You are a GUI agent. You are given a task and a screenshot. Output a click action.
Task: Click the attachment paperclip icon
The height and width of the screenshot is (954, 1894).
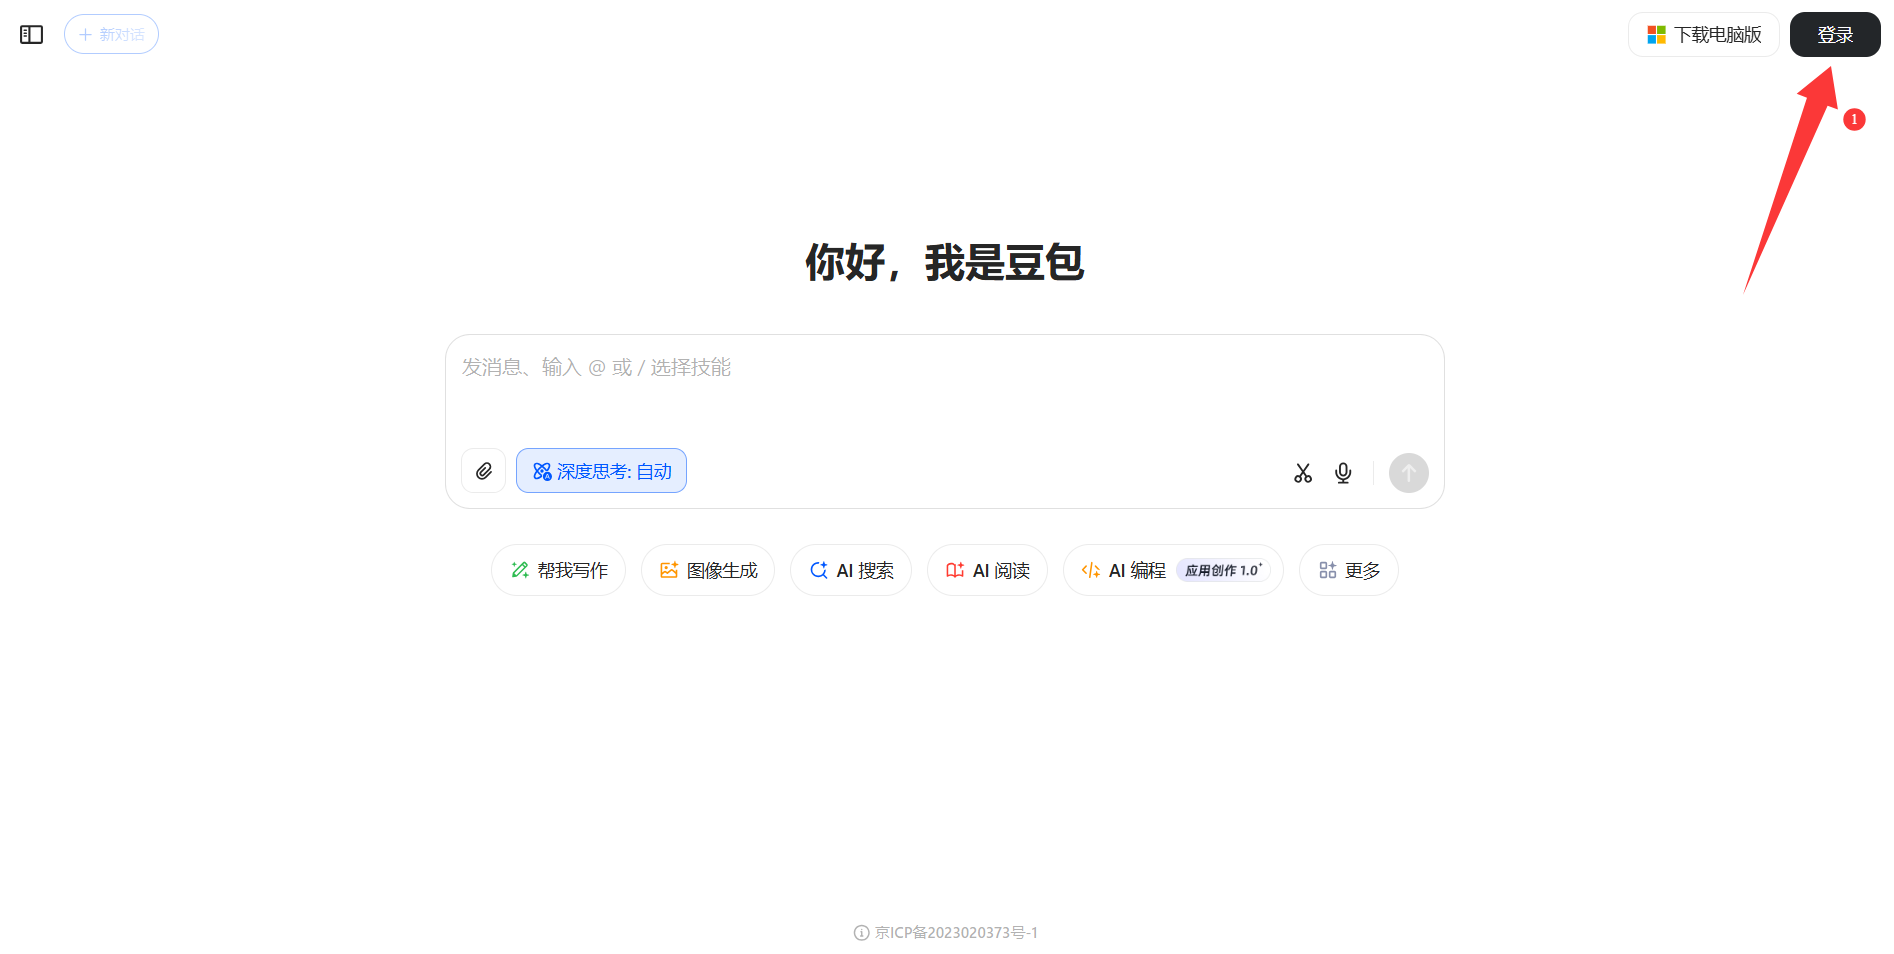coord(483,470)
